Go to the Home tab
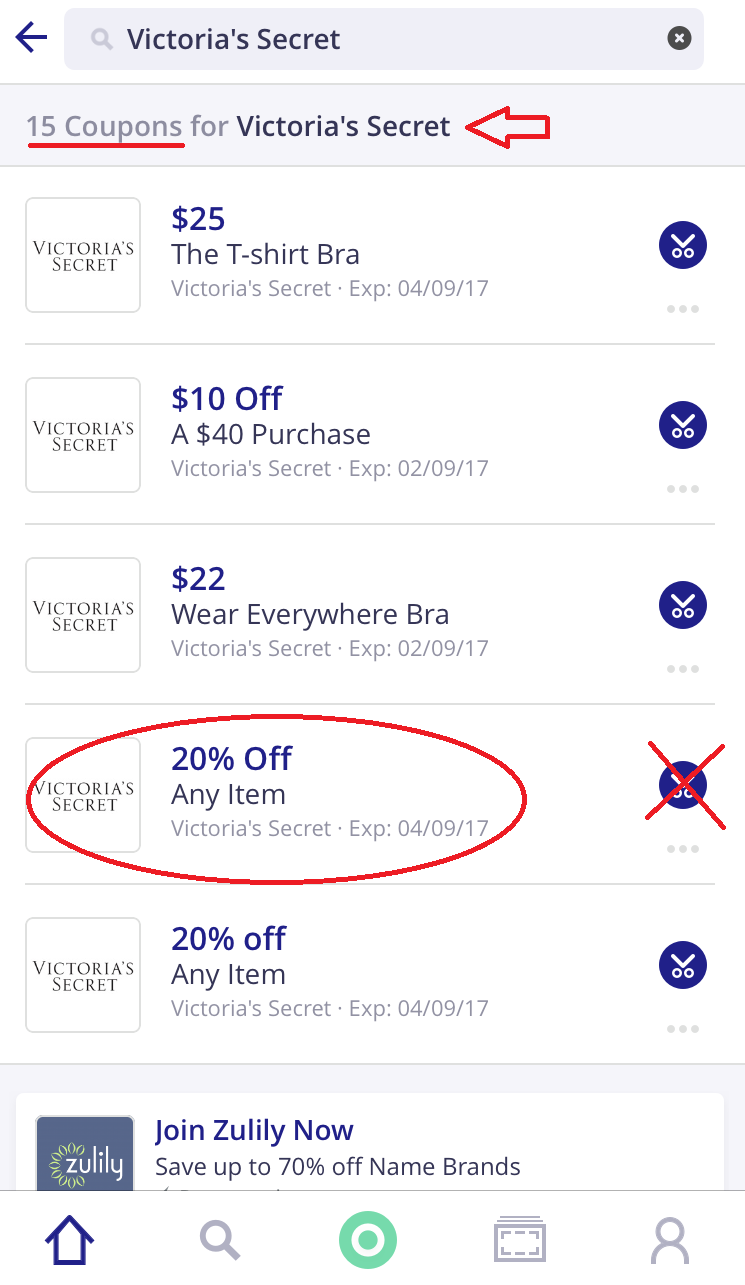 70,1241
